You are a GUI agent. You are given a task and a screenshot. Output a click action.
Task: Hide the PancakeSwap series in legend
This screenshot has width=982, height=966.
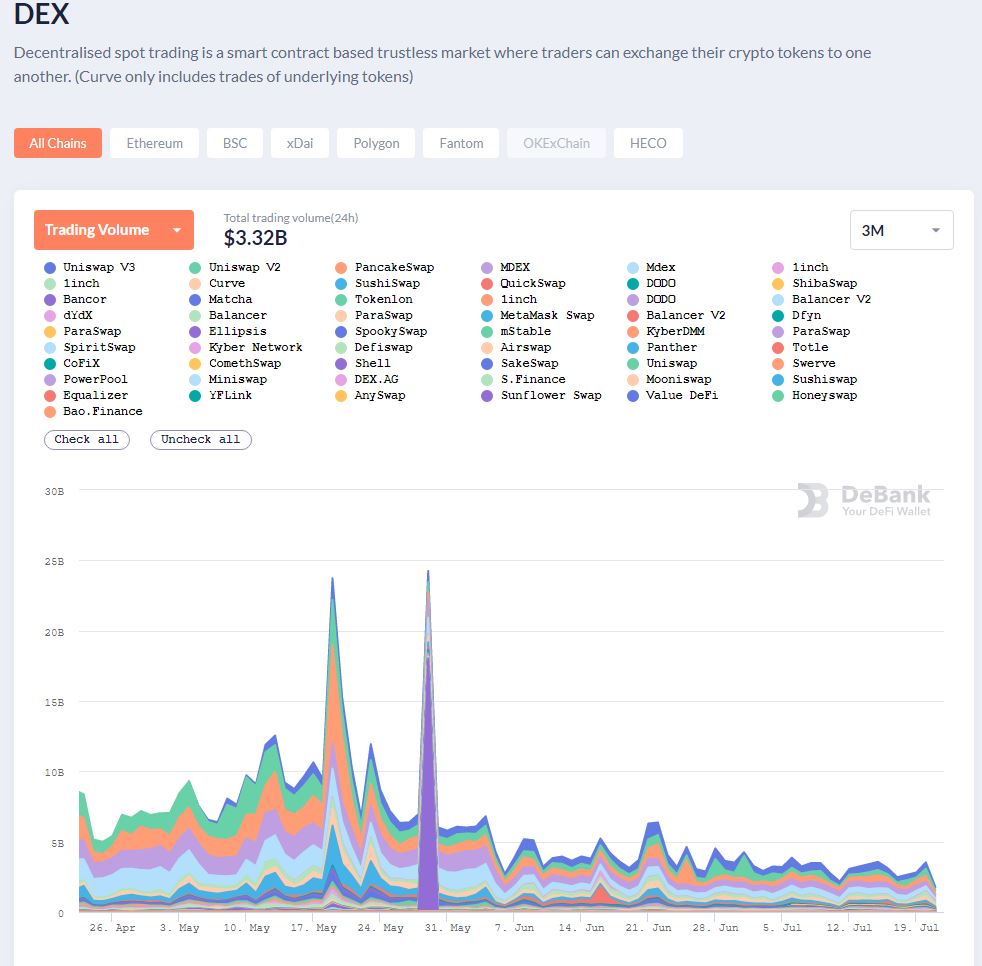click(385, 267)
